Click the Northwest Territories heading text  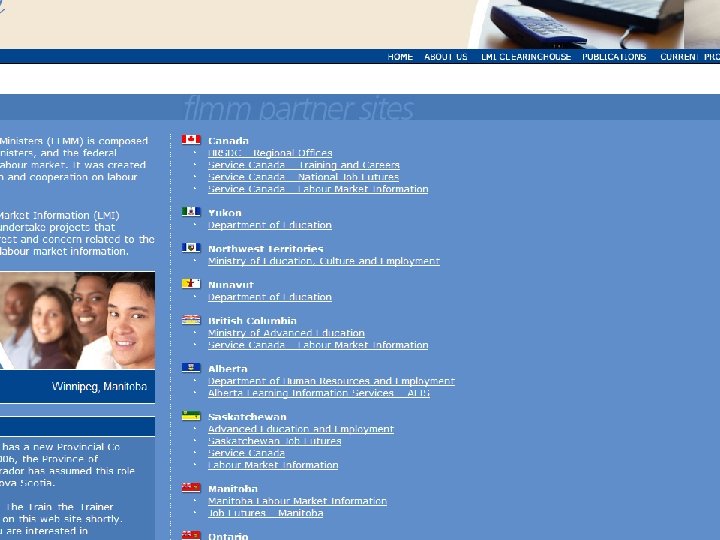pyautogui.click(x=266, y=249)
